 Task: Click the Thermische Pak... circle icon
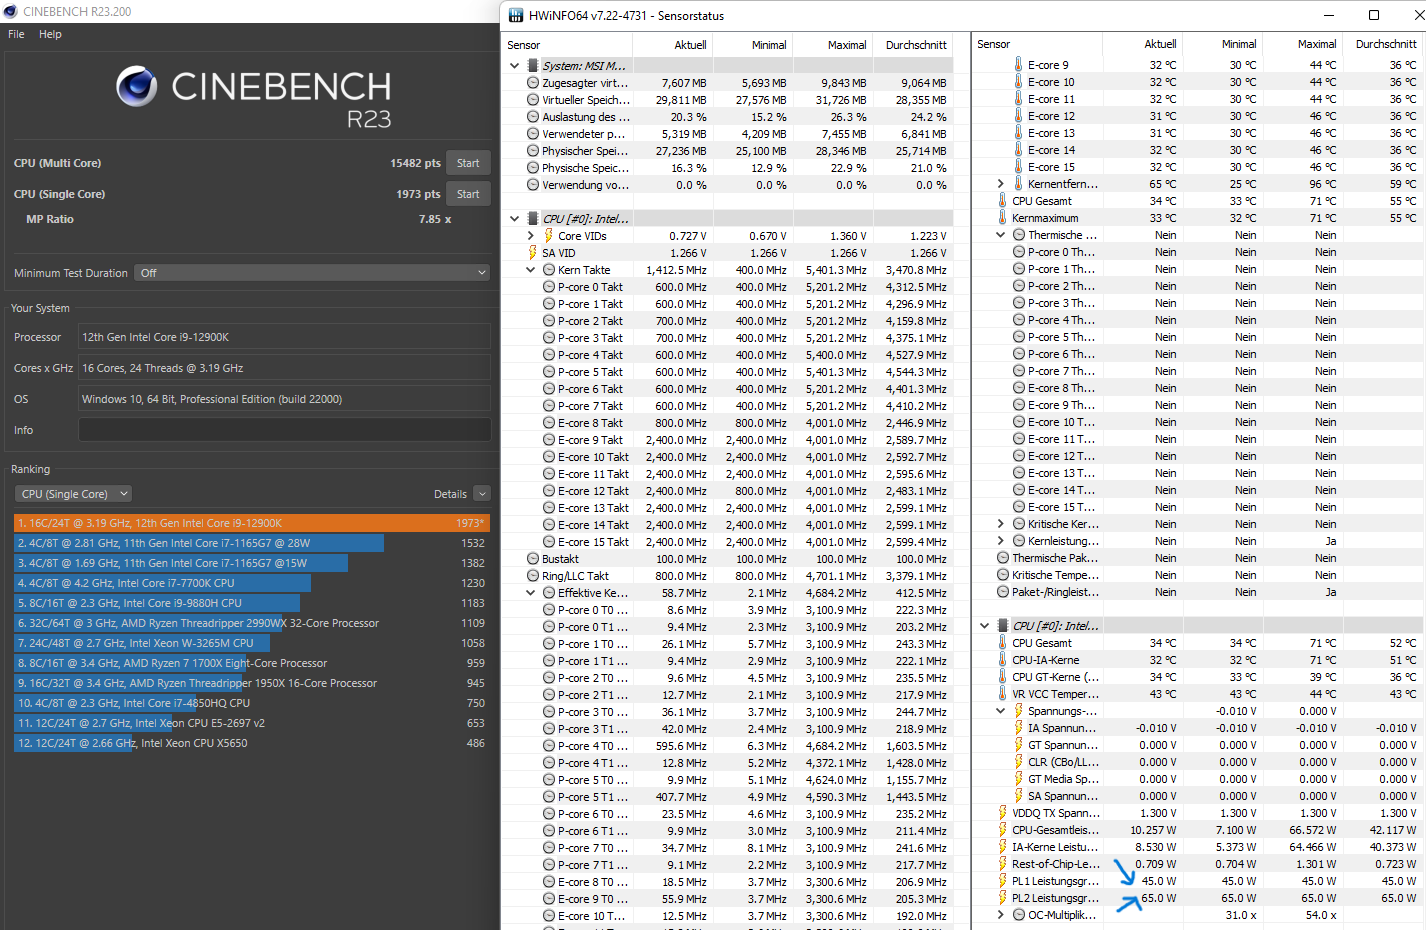[x=1003, y=558]
